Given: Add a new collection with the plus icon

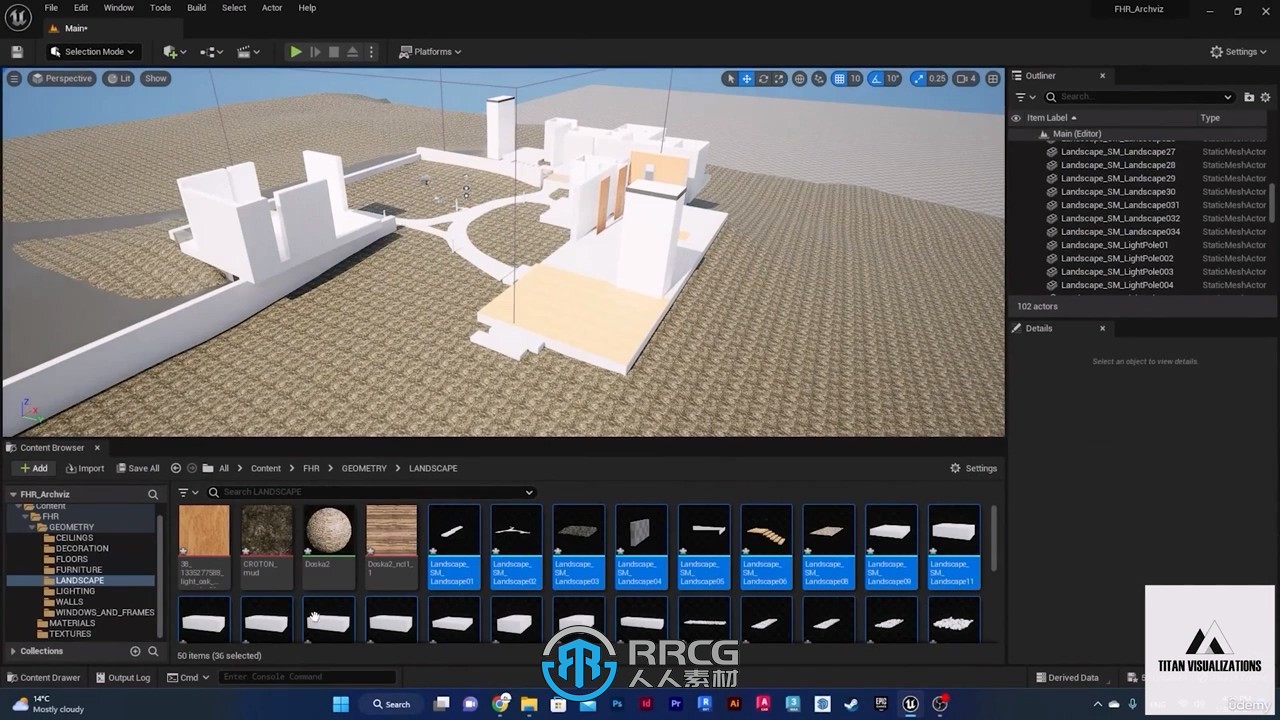Looking at the screenshot, I should click(x=135, y=651).
